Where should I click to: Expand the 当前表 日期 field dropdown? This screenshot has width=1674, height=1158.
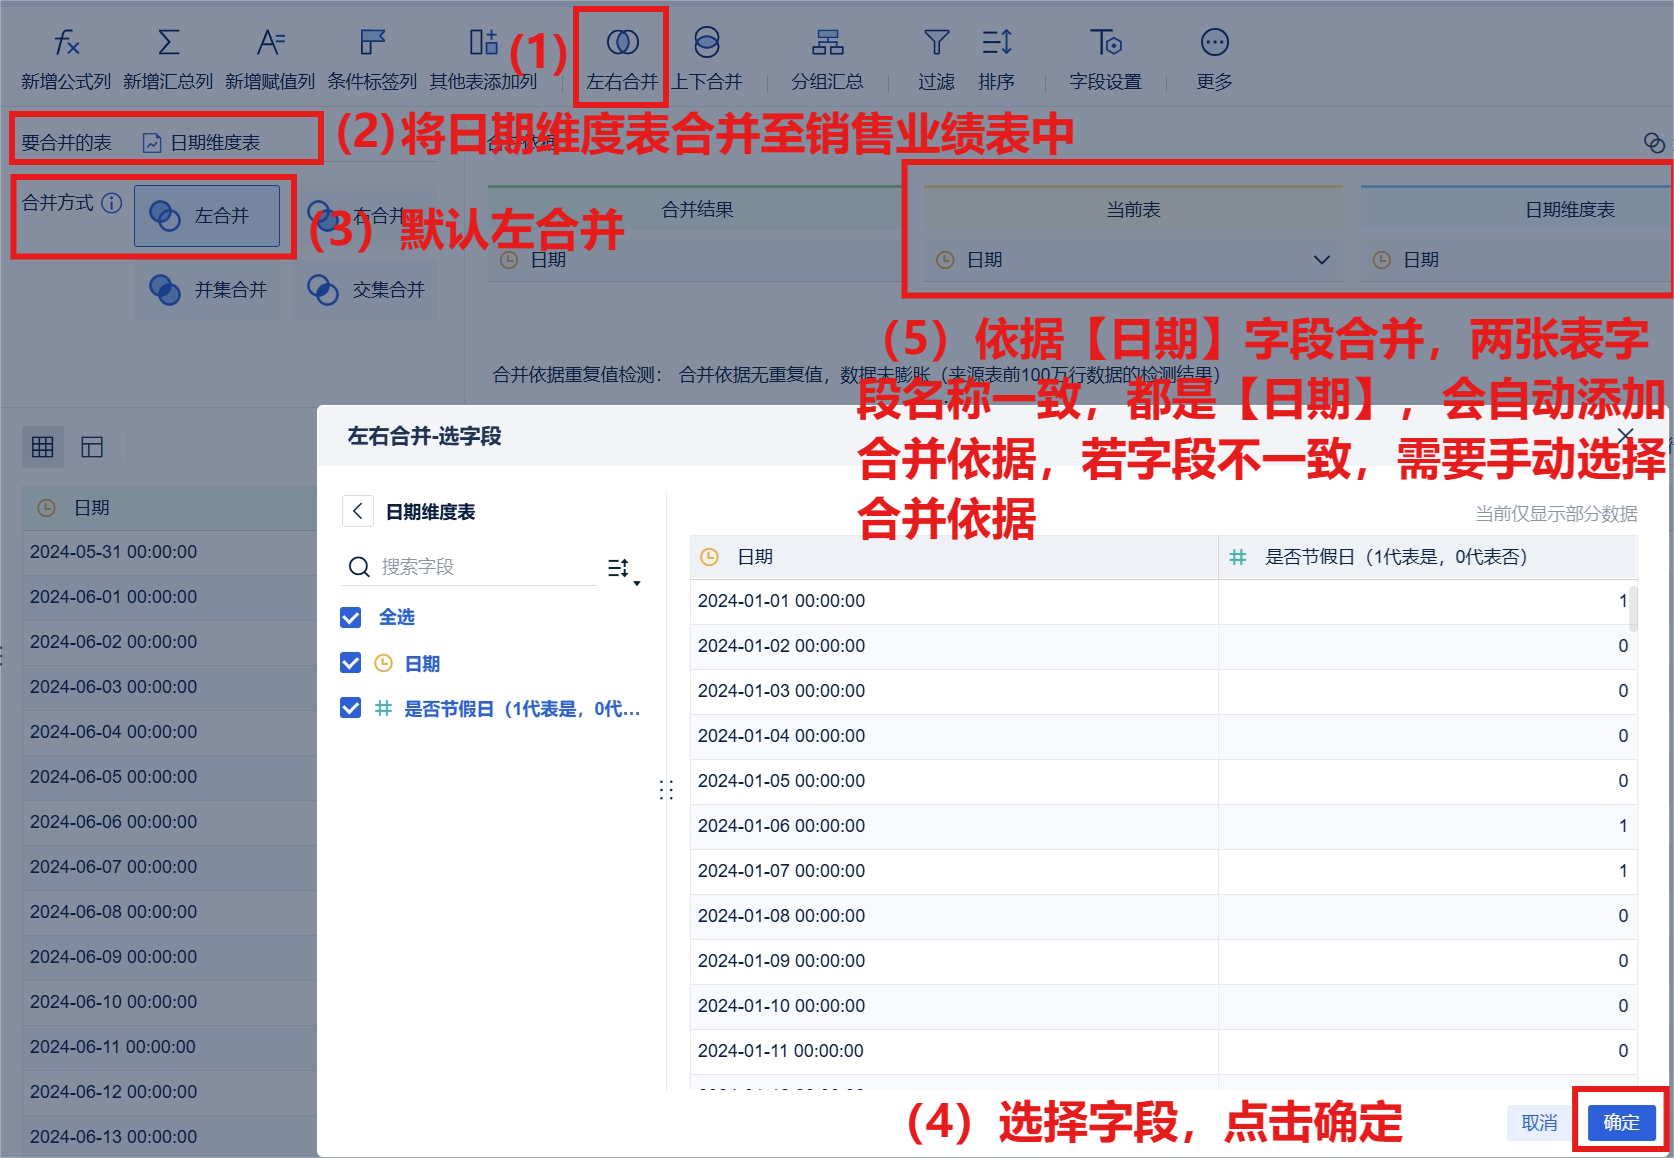pyautogui.click(x=1321, y=260)
